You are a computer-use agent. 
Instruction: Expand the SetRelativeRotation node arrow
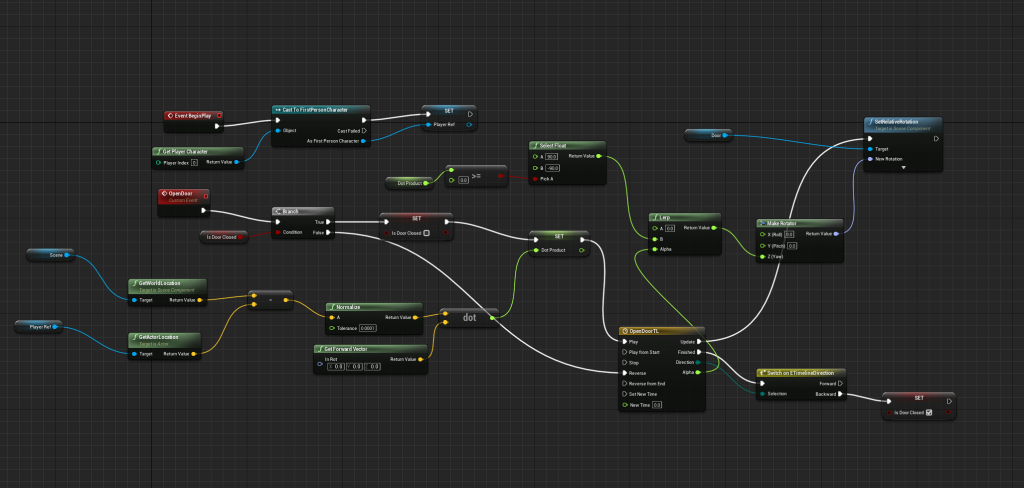(903, 168)
